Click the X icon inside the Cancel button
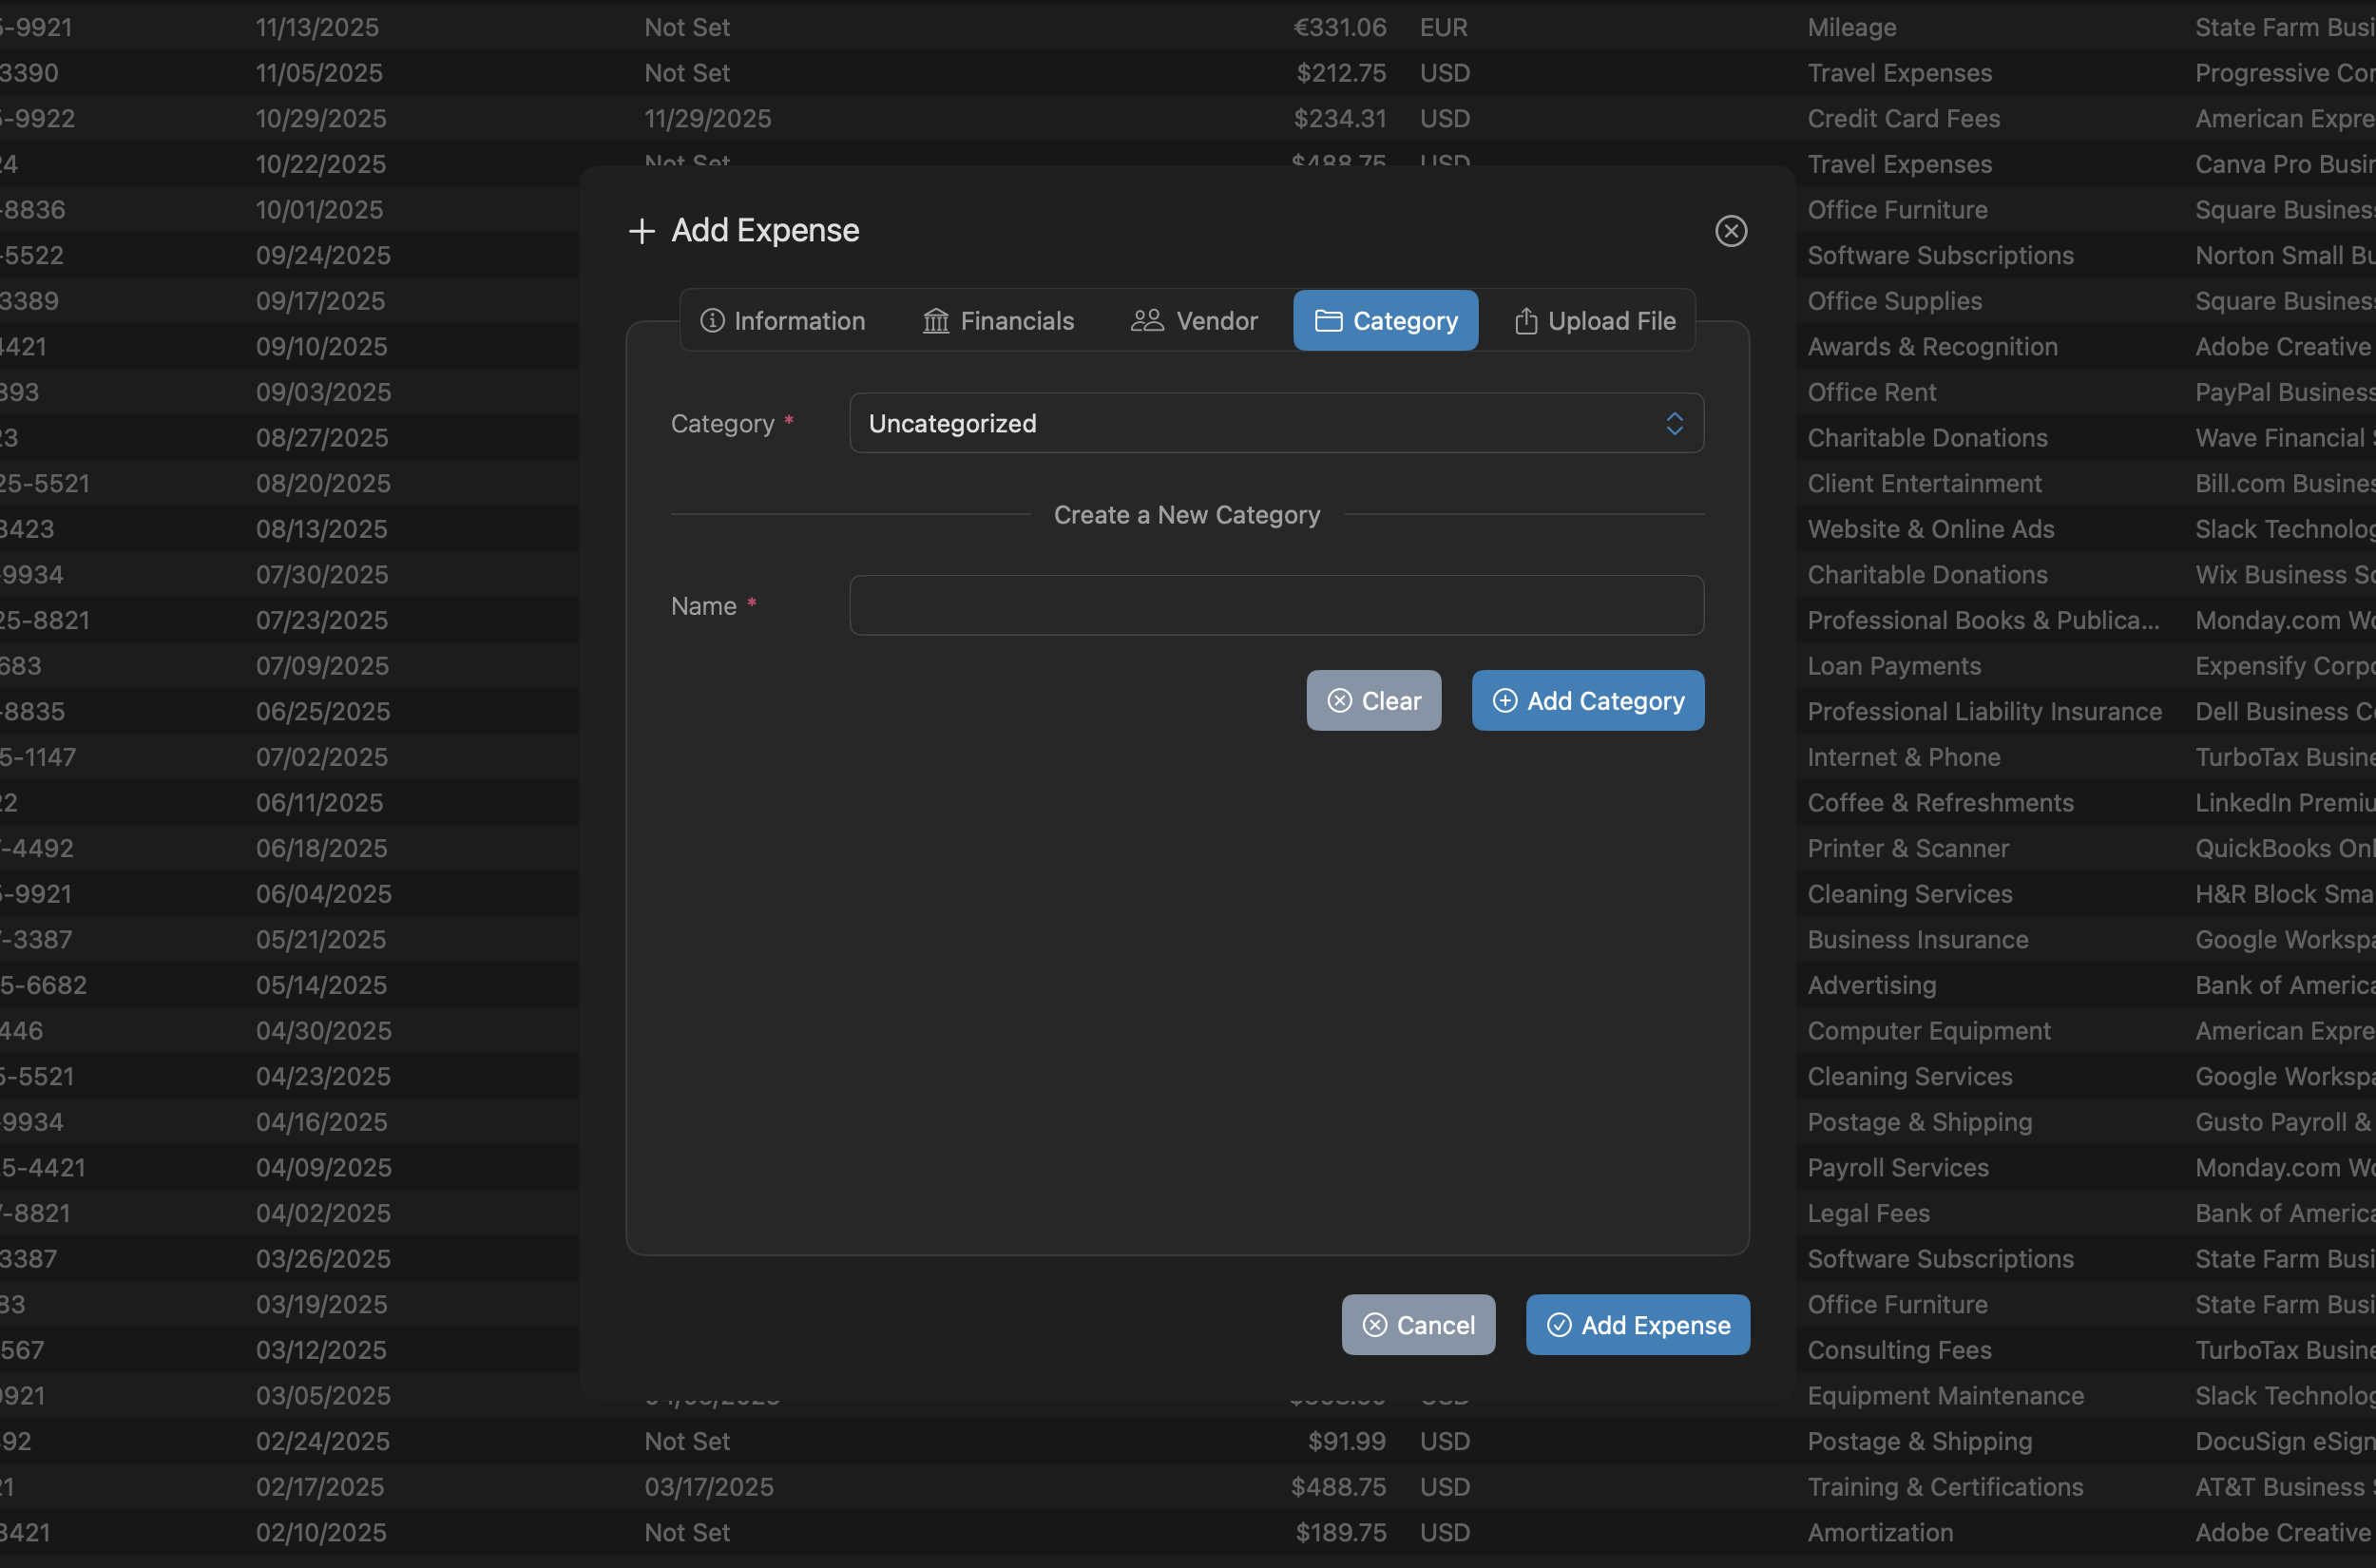 (x=1375, y=1324)
